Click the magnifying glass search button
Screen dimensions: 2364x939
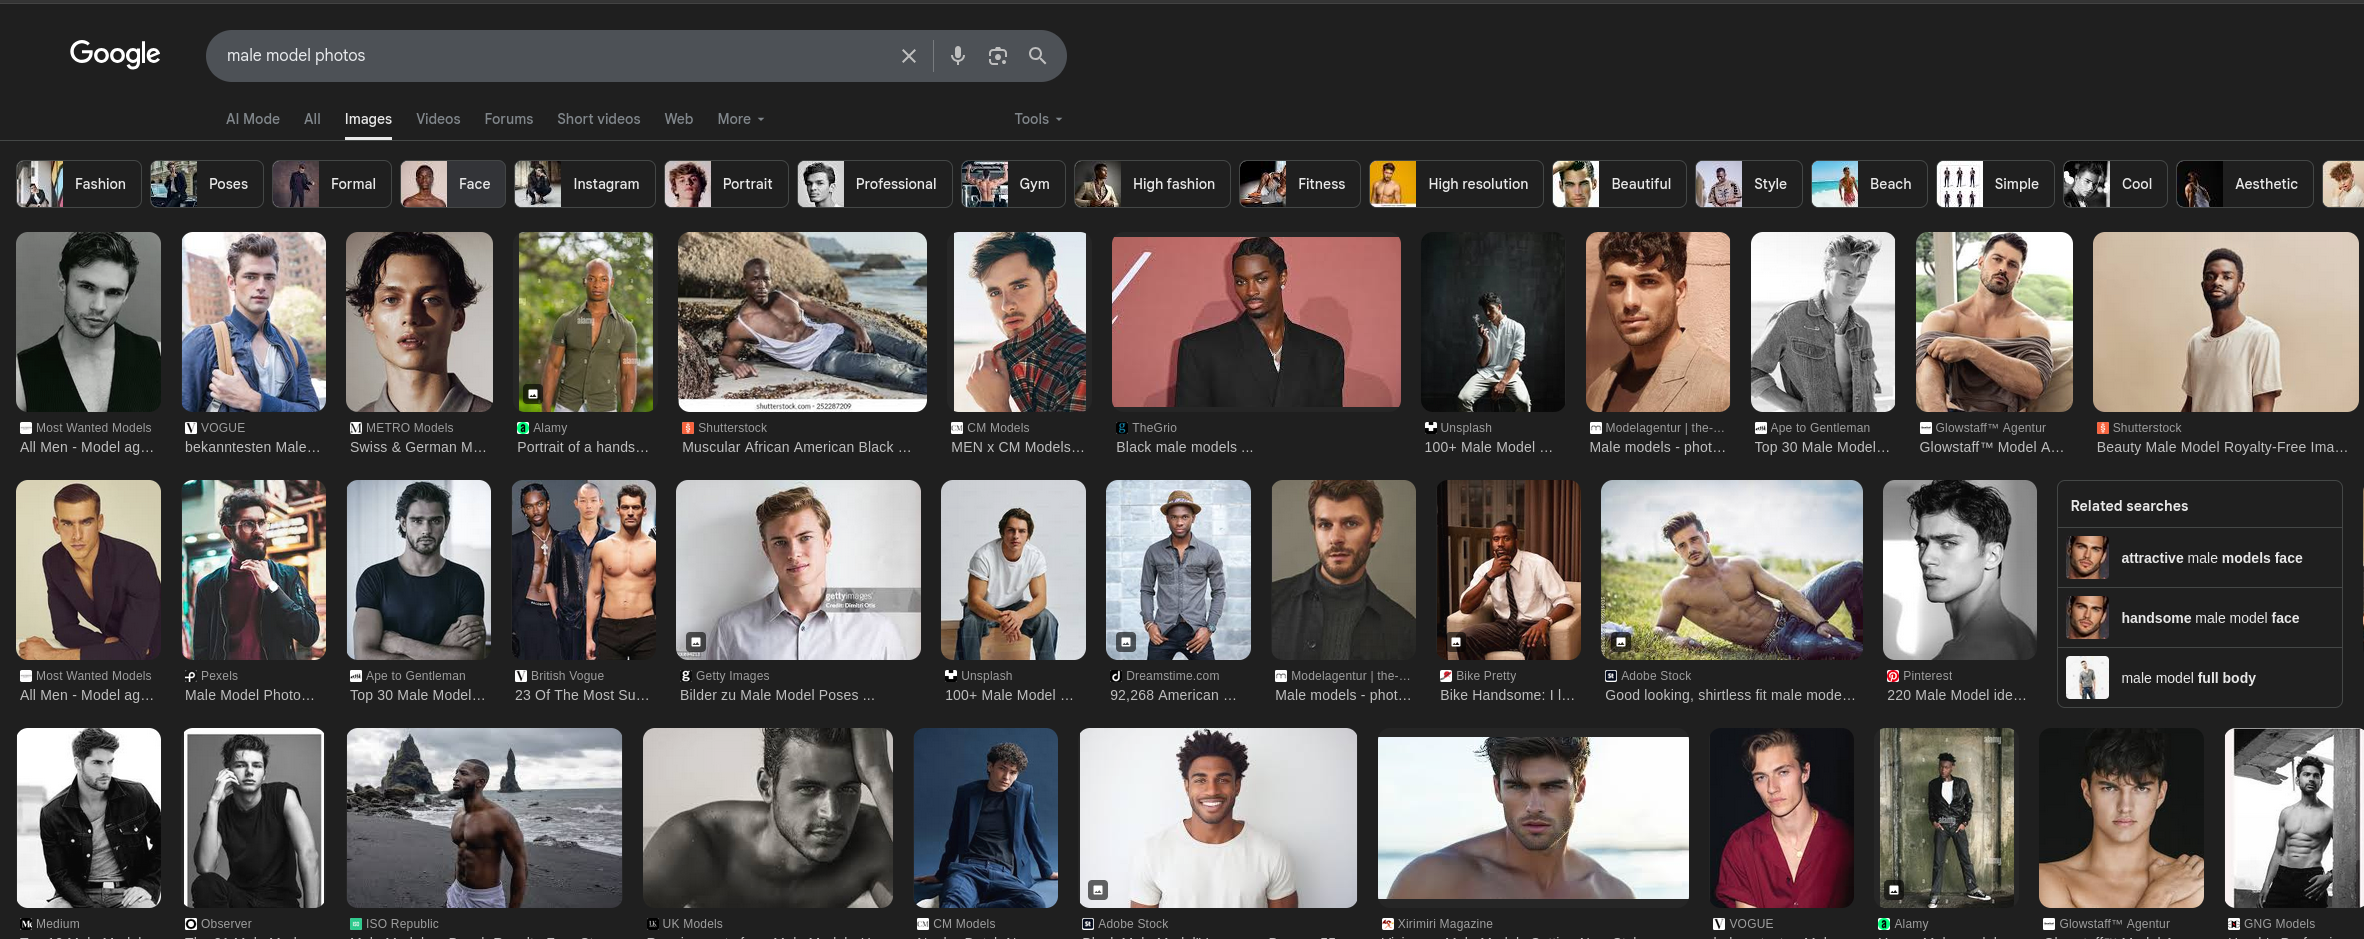tap(1037, 56)
